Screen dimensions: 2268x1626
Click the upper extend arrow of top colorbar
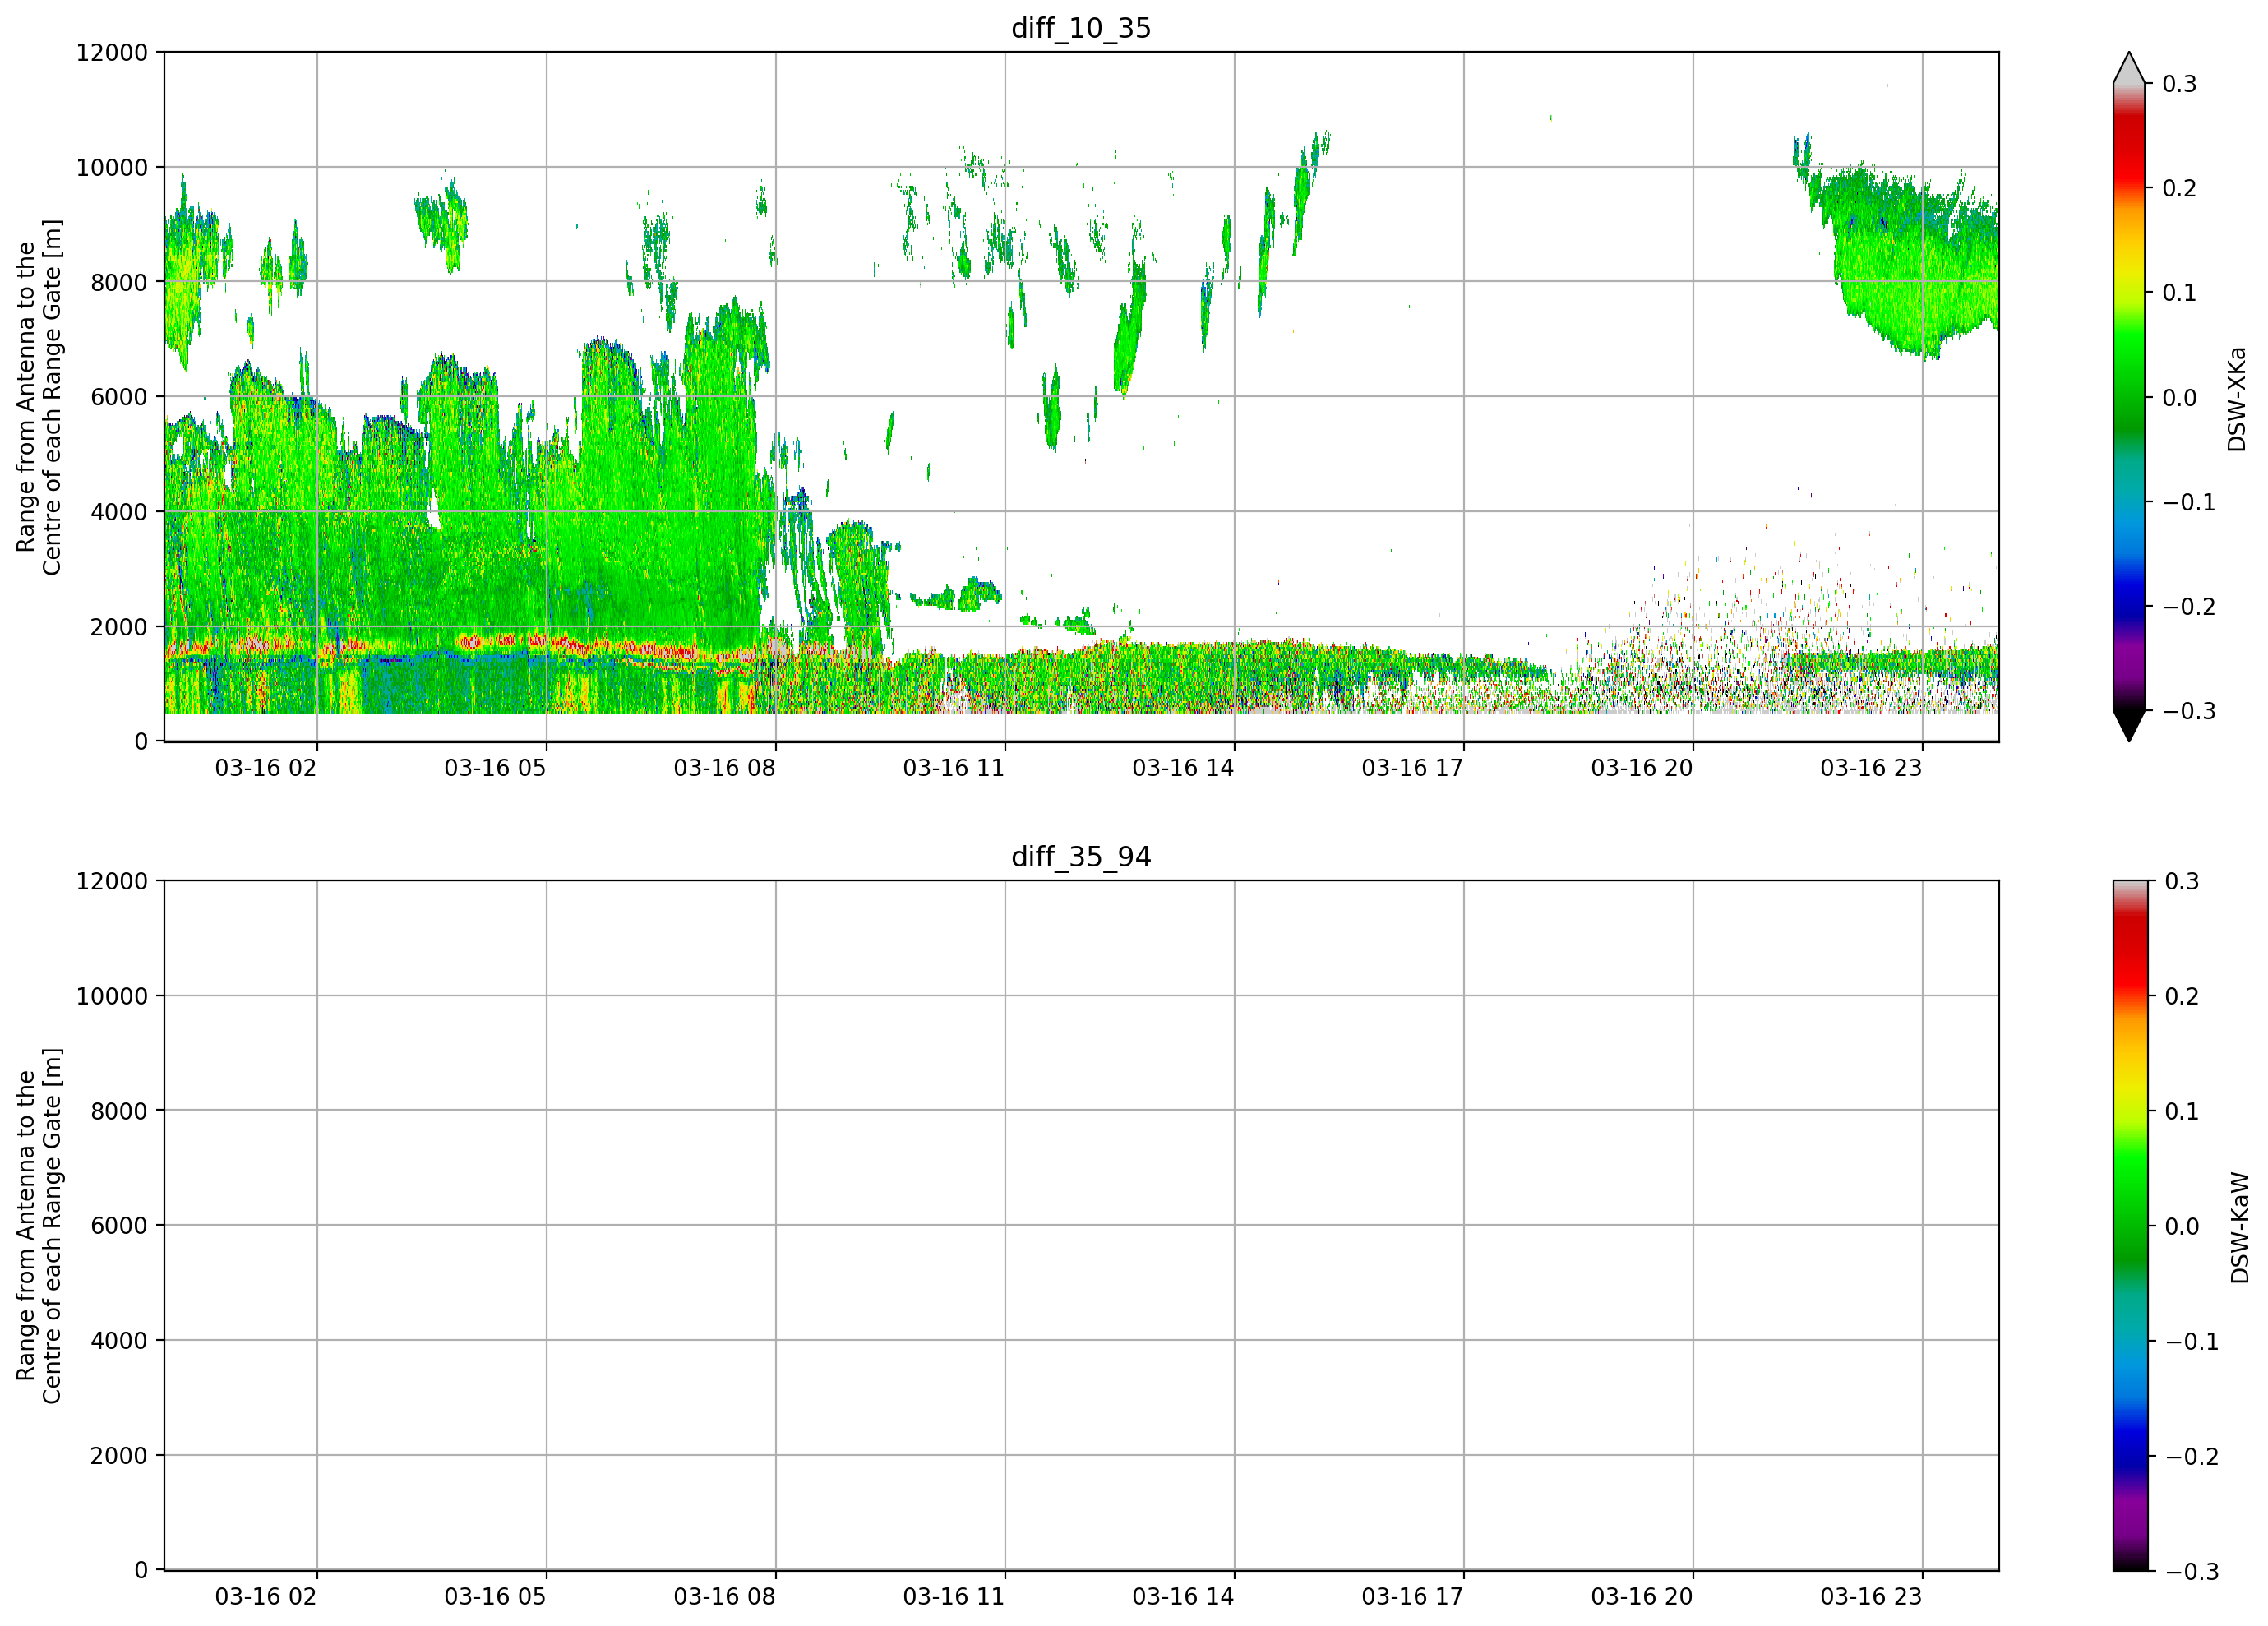click(2129, 67)
